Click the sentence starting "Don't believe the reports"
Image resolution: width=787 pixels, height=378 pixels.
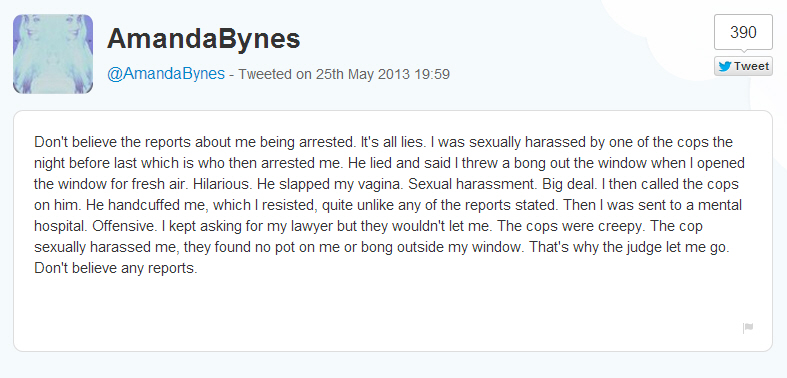point(194,142)
